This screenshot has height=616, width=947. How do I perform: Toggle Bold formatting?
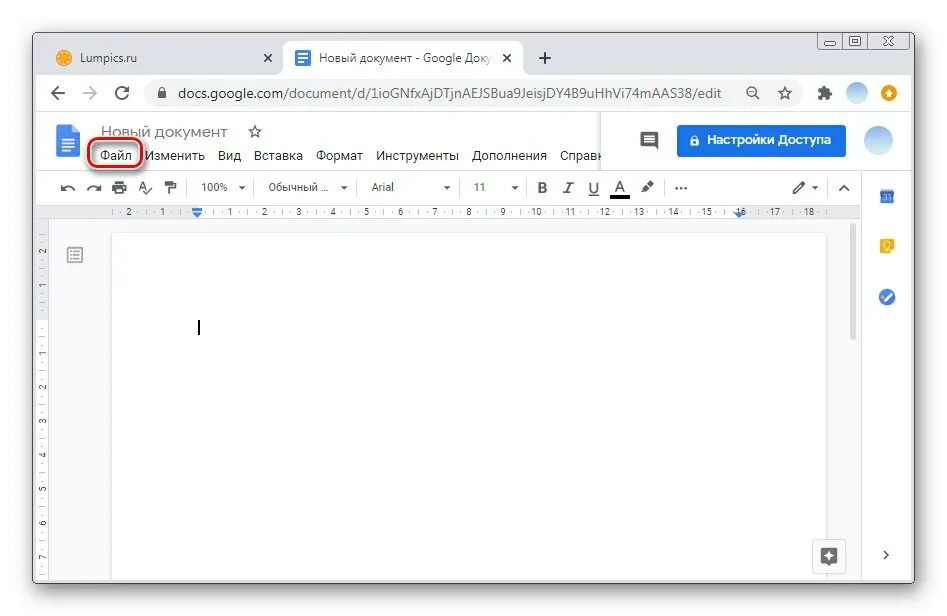[542, 188]
